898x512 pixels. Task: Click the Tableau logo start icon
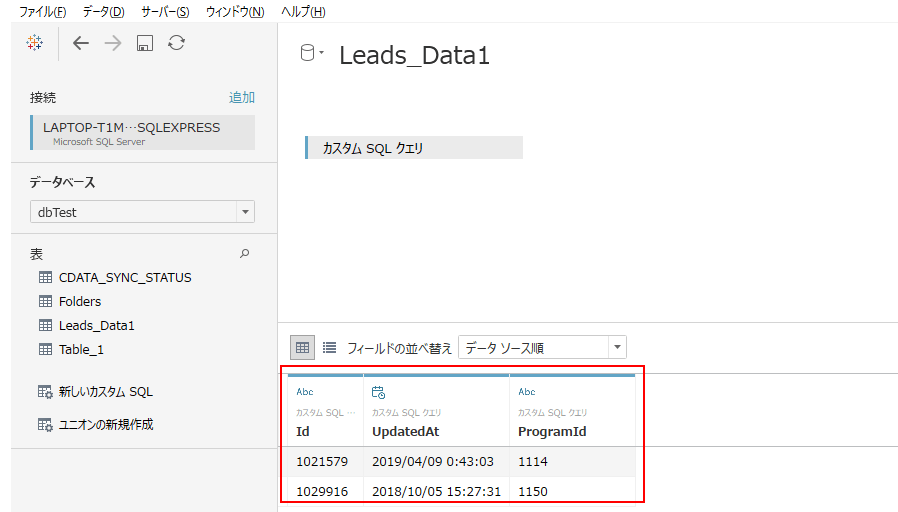pos(35,43)
